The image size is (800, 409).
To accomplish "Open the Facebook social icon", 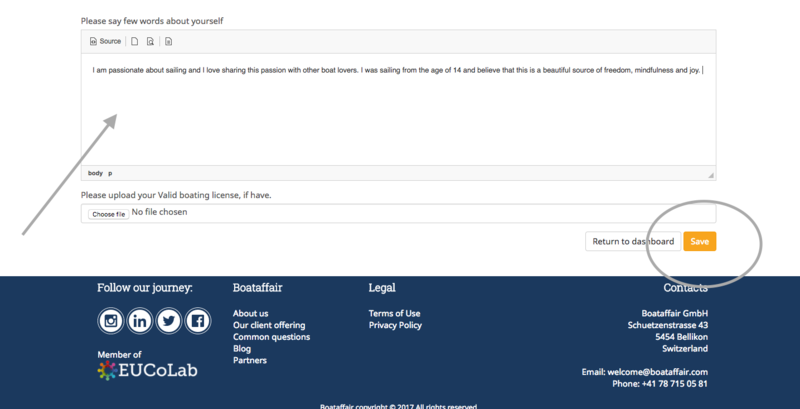I will click(198, 321).
